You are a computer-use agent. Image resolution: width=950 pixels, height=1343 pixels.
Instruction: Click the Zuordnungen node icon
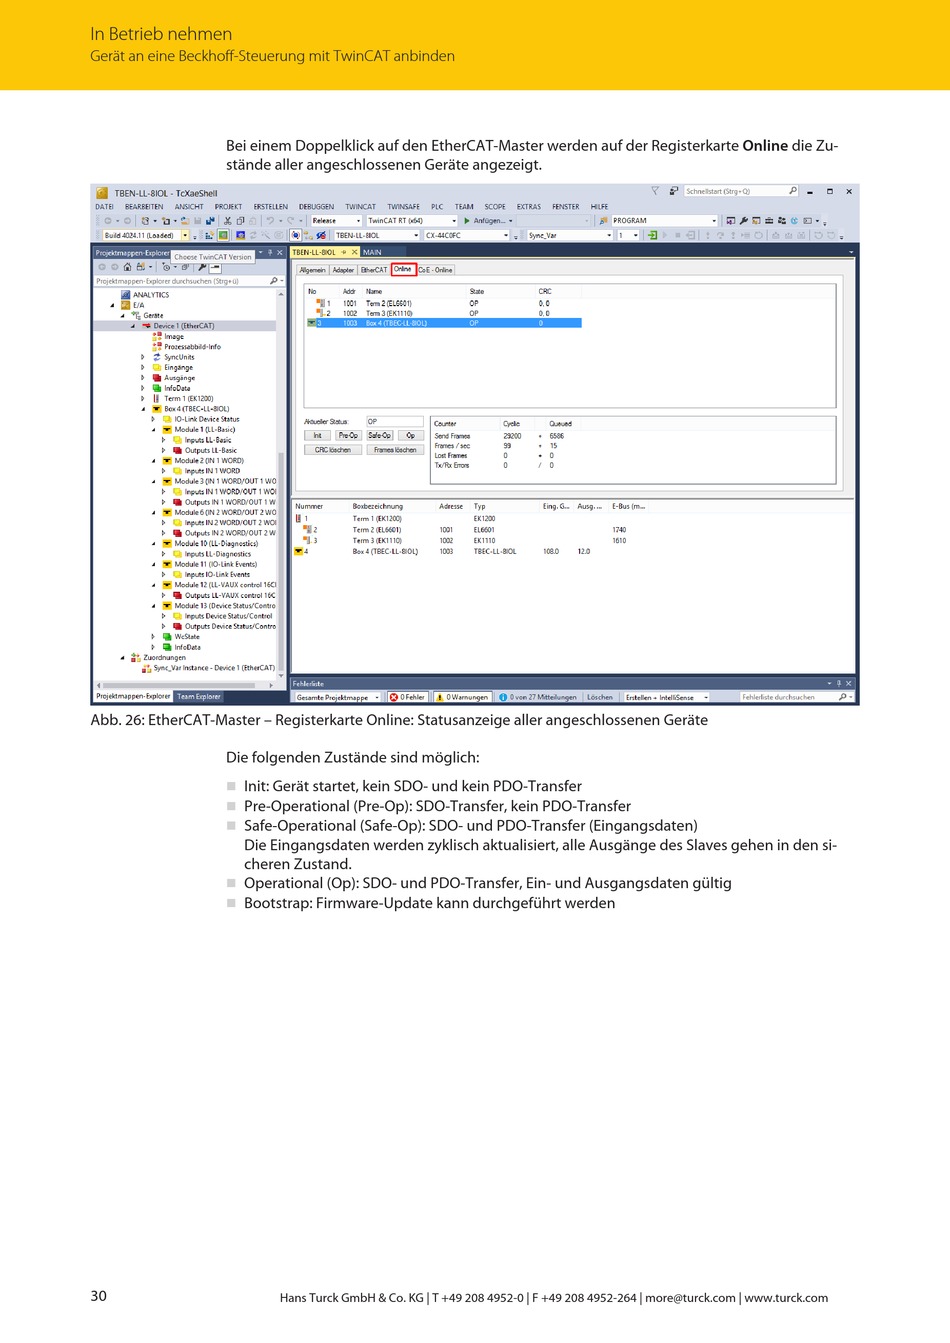tap(136, 658)
